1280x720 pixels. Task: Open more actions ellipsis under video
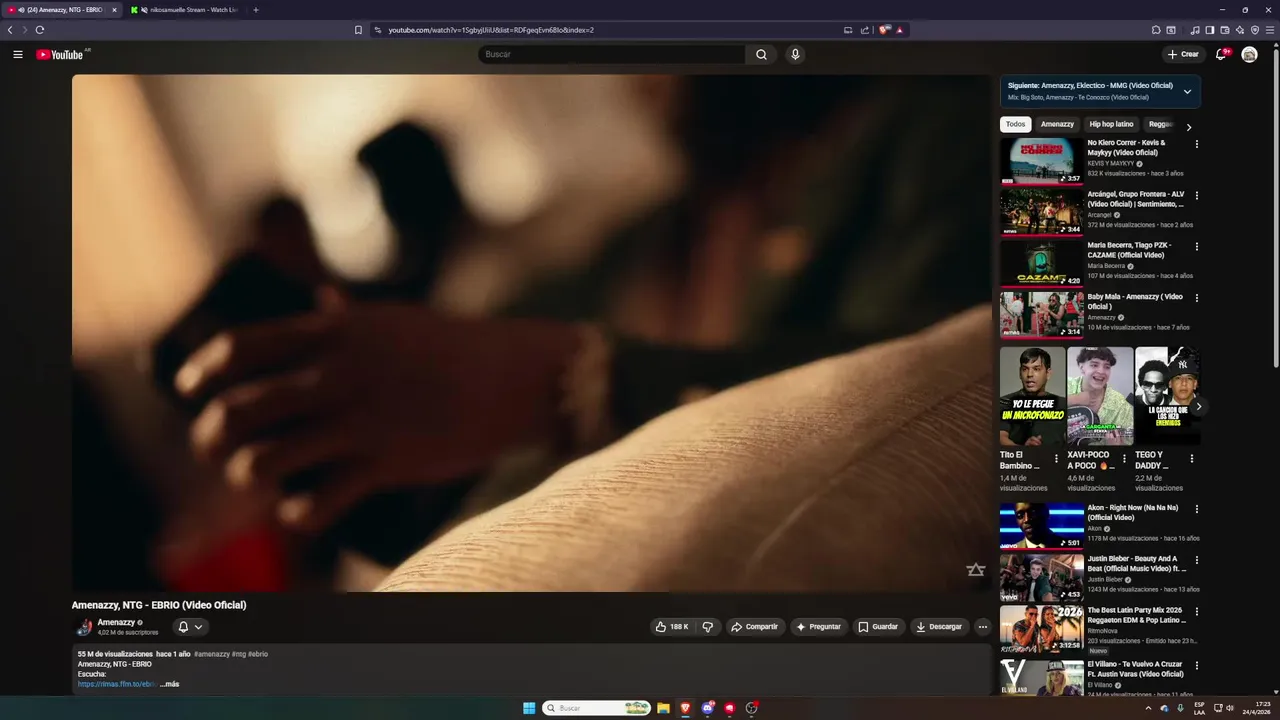[982, 627]
